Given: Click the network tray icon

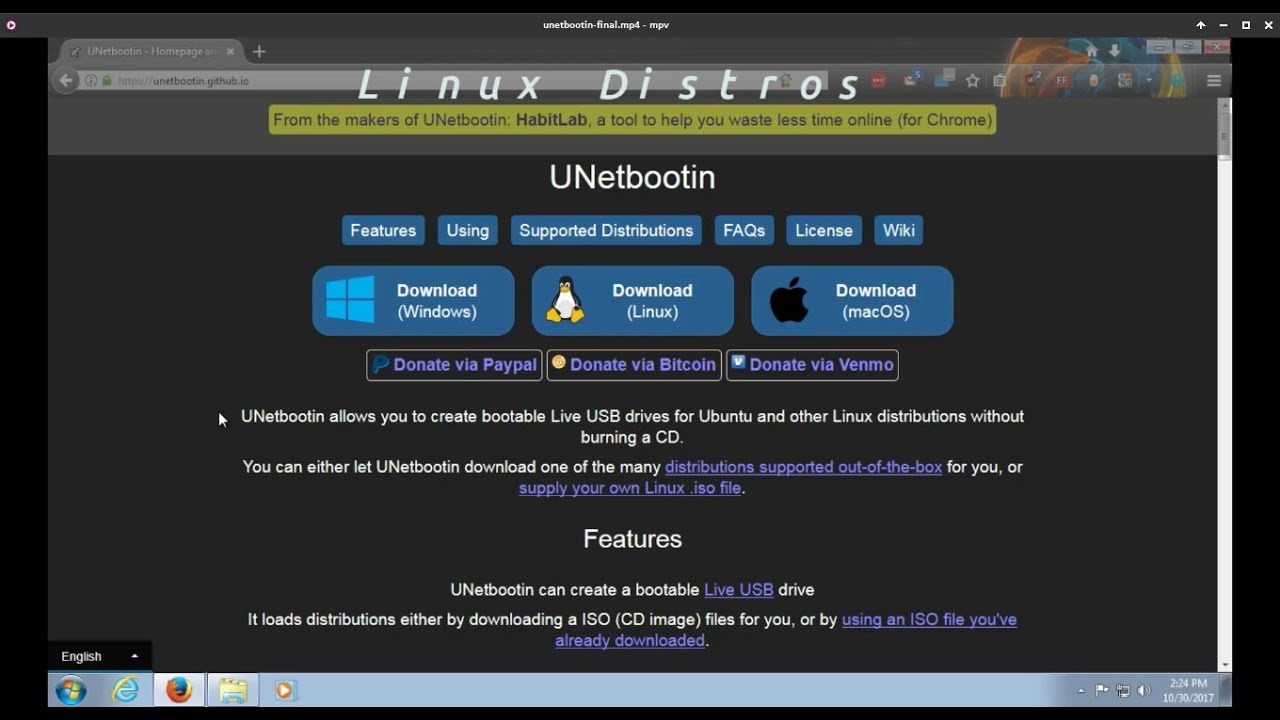Looking at the screenshot, I should 1123,690.
